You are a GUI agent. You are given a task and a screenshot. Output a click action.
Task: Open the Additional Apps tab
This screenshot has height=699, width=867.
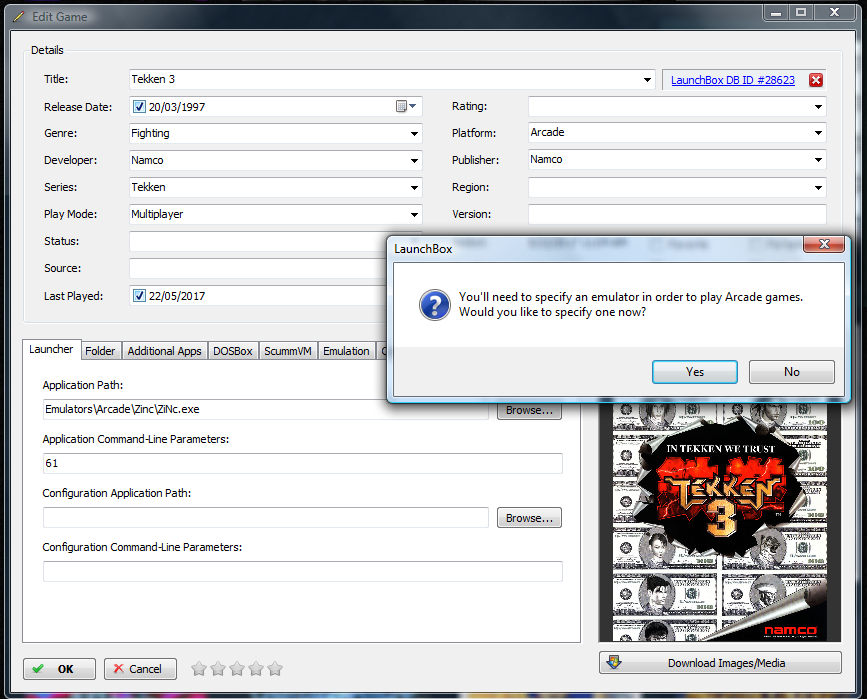coord(164,351)
